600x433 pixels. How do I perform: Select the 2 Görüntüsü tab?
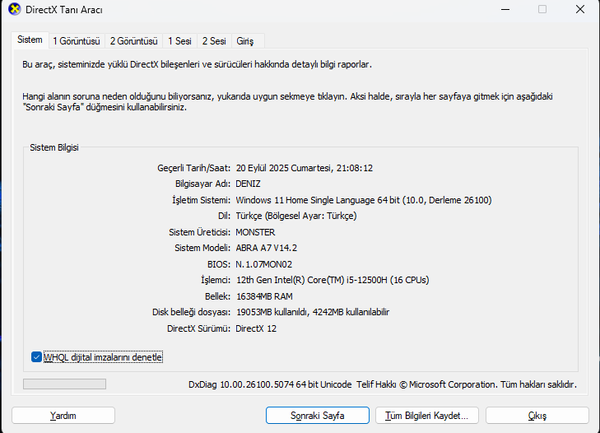click(x=134, y=41)
